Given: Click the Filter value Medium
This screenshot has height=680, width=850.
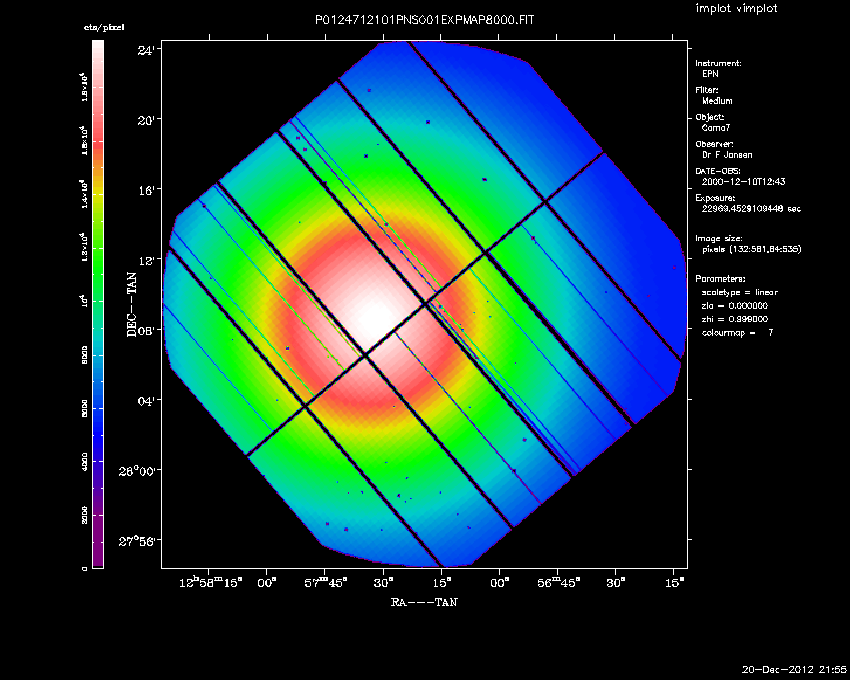Looking at the screenshot, I should point(717,101).
